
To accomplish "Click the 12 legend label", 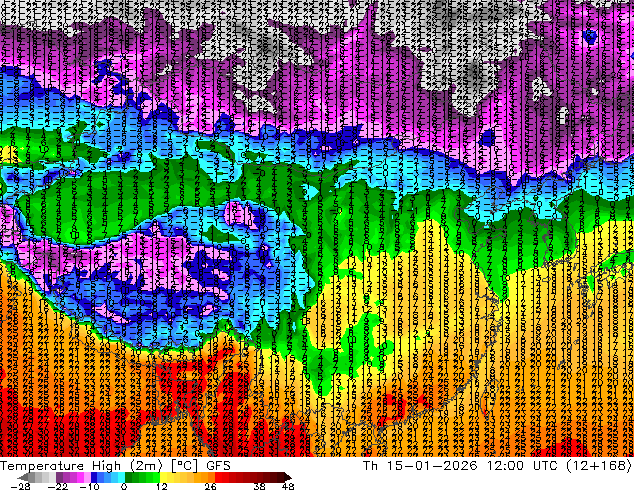I will (162, 486).
